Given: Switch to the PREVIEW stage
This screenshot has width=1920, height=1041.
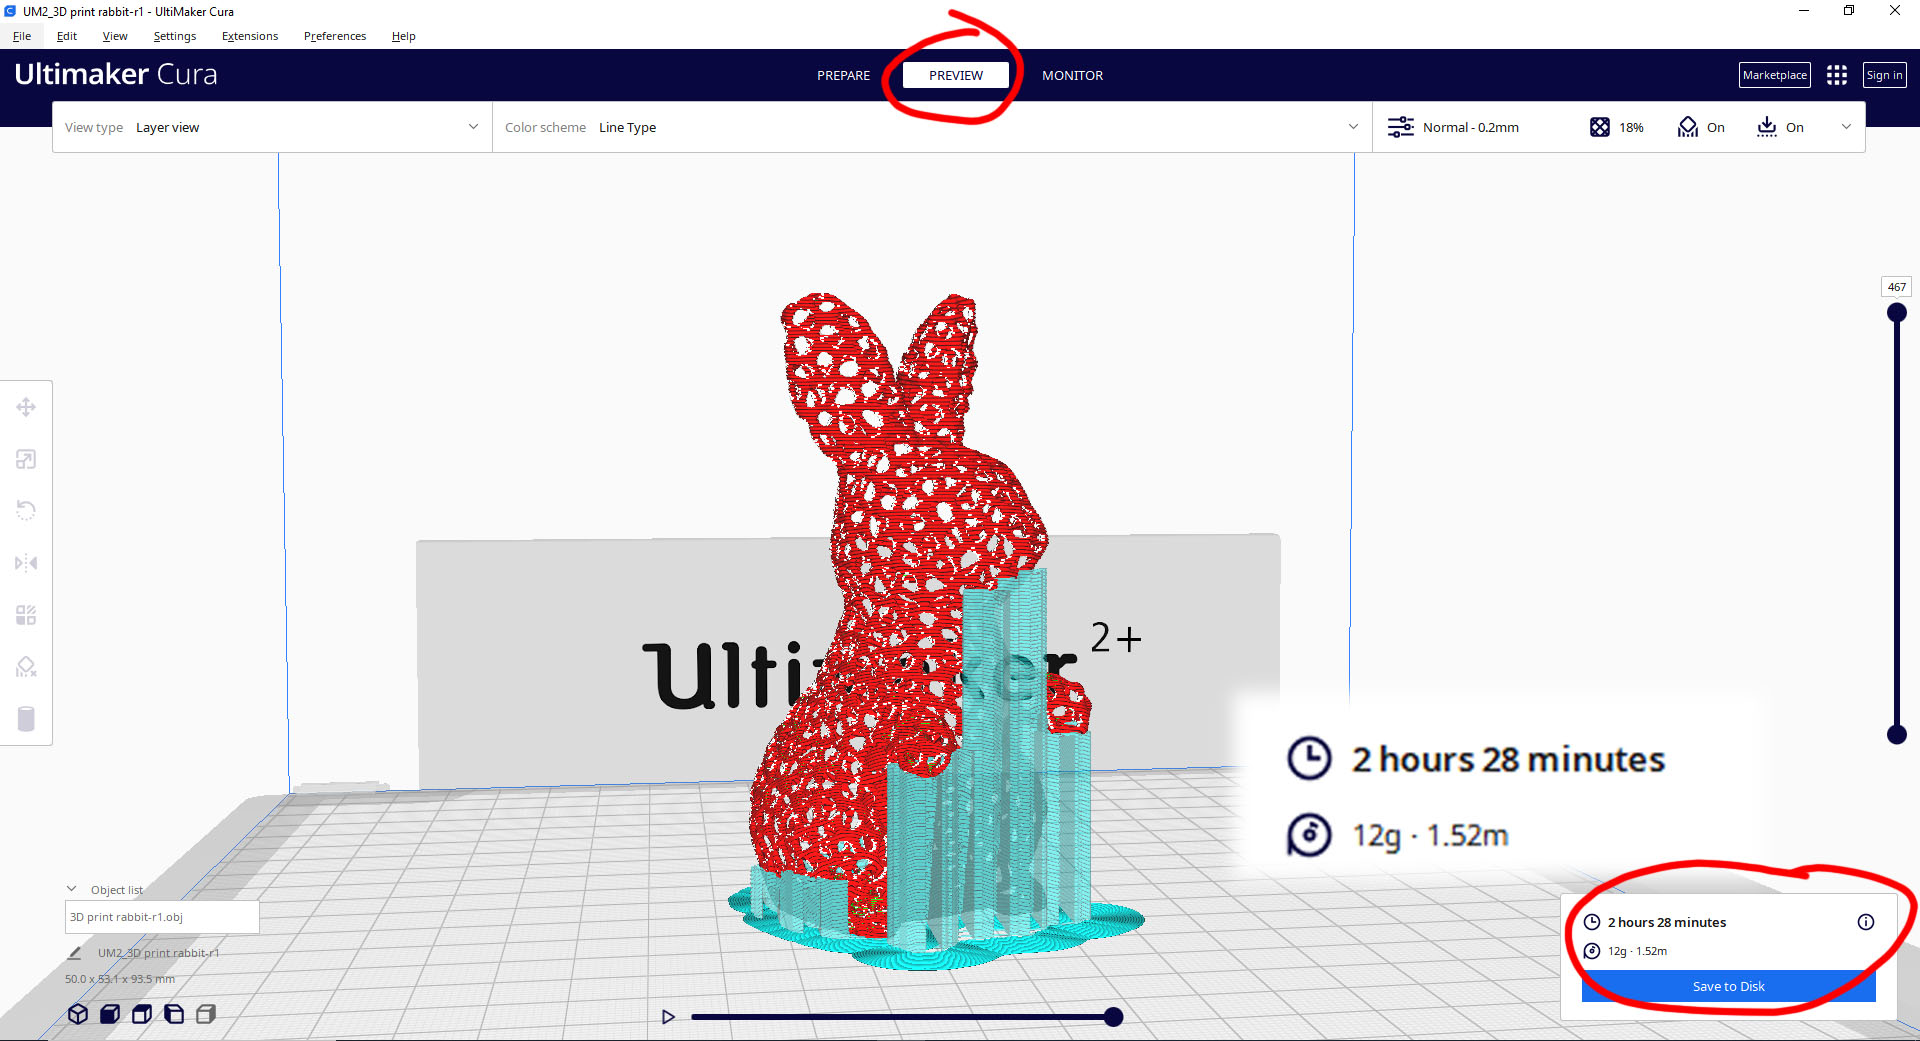Looking at the screenshot, I should [x=956, y=75].
